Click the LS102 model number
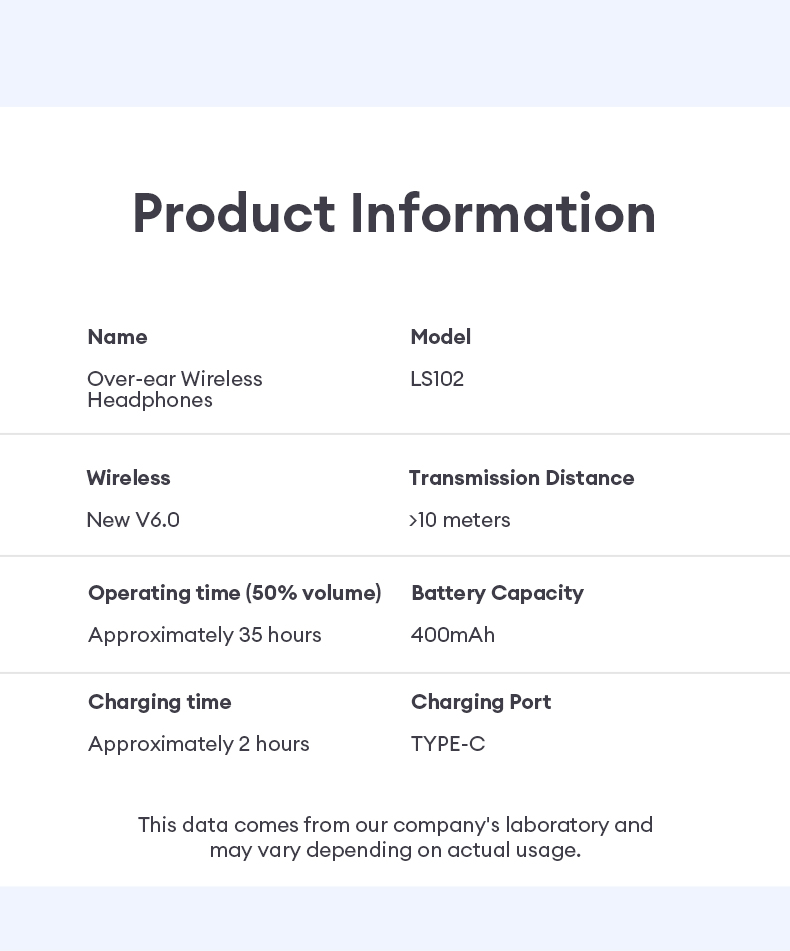Image resolution: width=790 pixels, height=951 pixels. pos(437,379)
